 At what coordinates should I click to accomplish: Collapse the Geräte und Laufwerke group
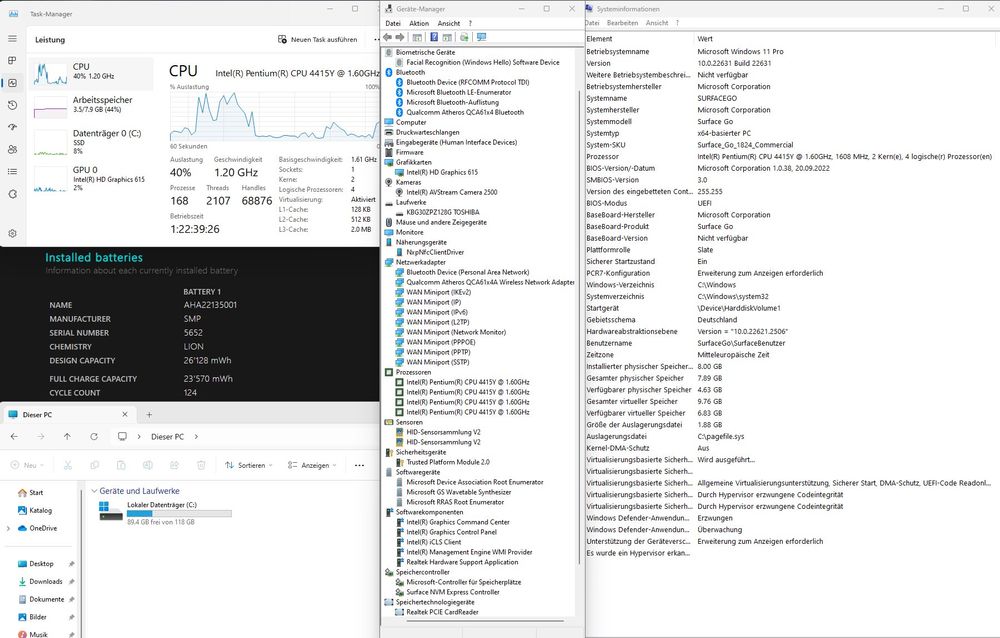[x=93, y=492]
